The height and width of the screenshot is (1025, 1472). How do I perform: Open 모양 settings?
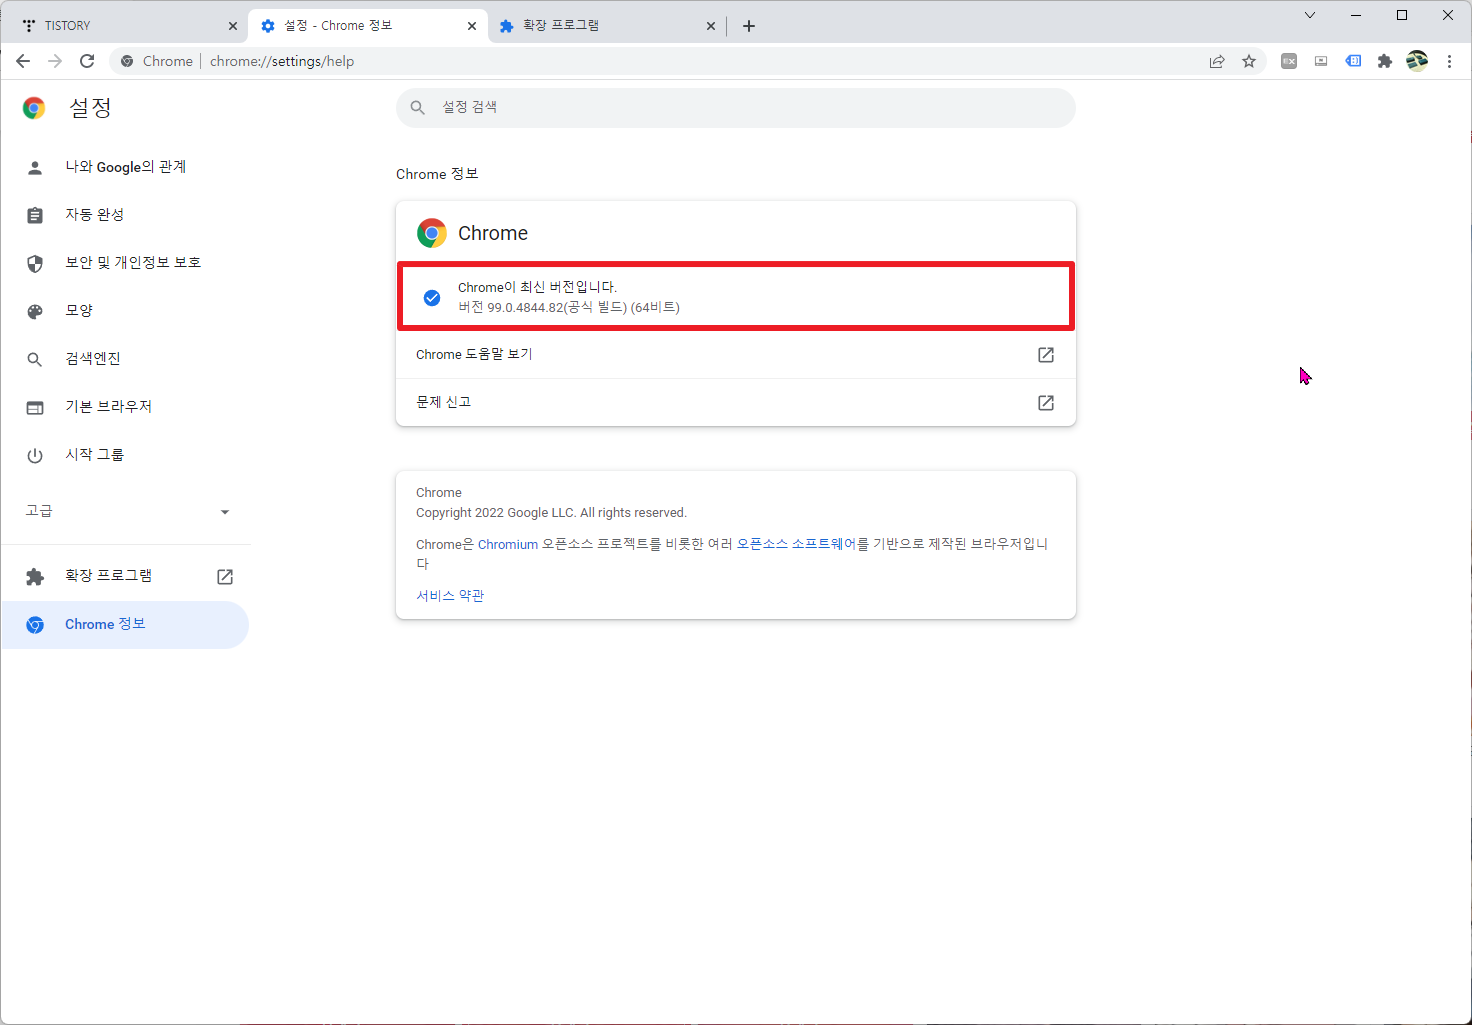(x=125, y=311)
